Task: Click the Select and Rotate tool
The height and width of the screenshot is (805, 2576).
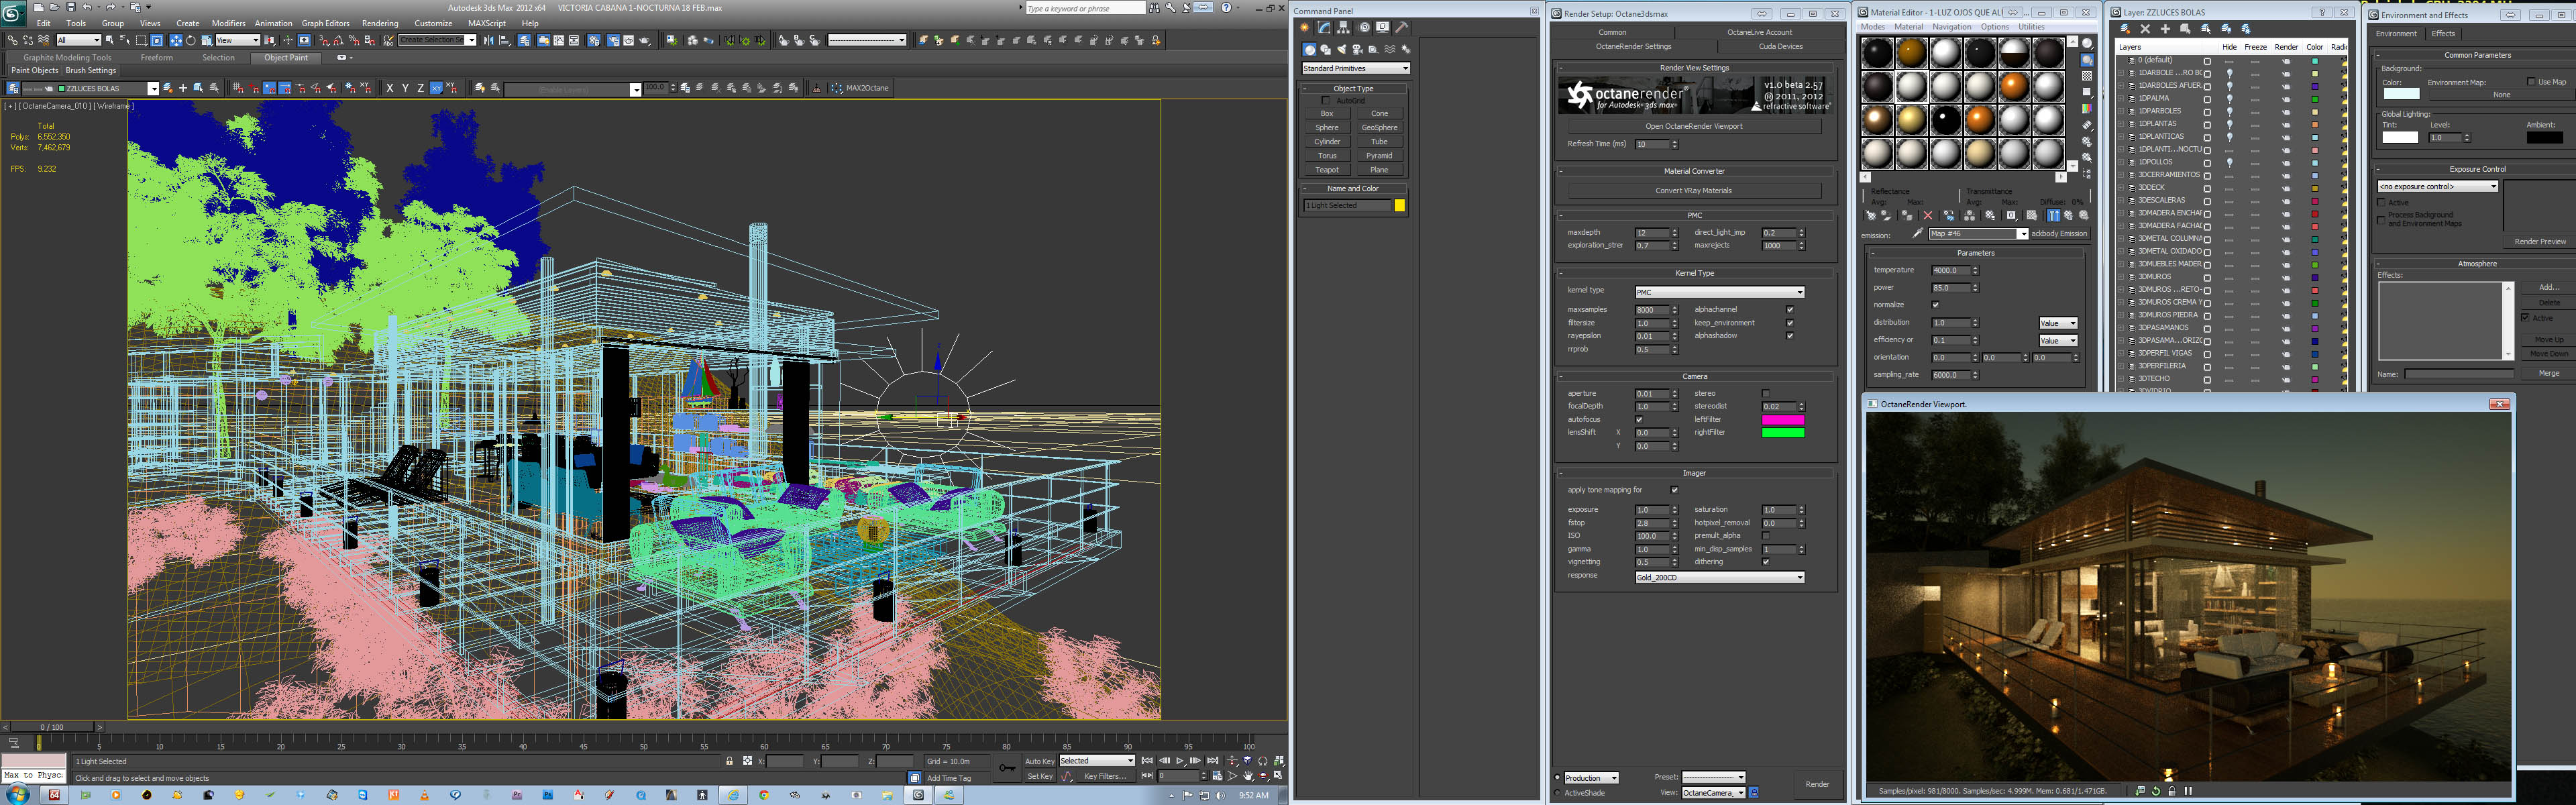Action: pos(191,41)
